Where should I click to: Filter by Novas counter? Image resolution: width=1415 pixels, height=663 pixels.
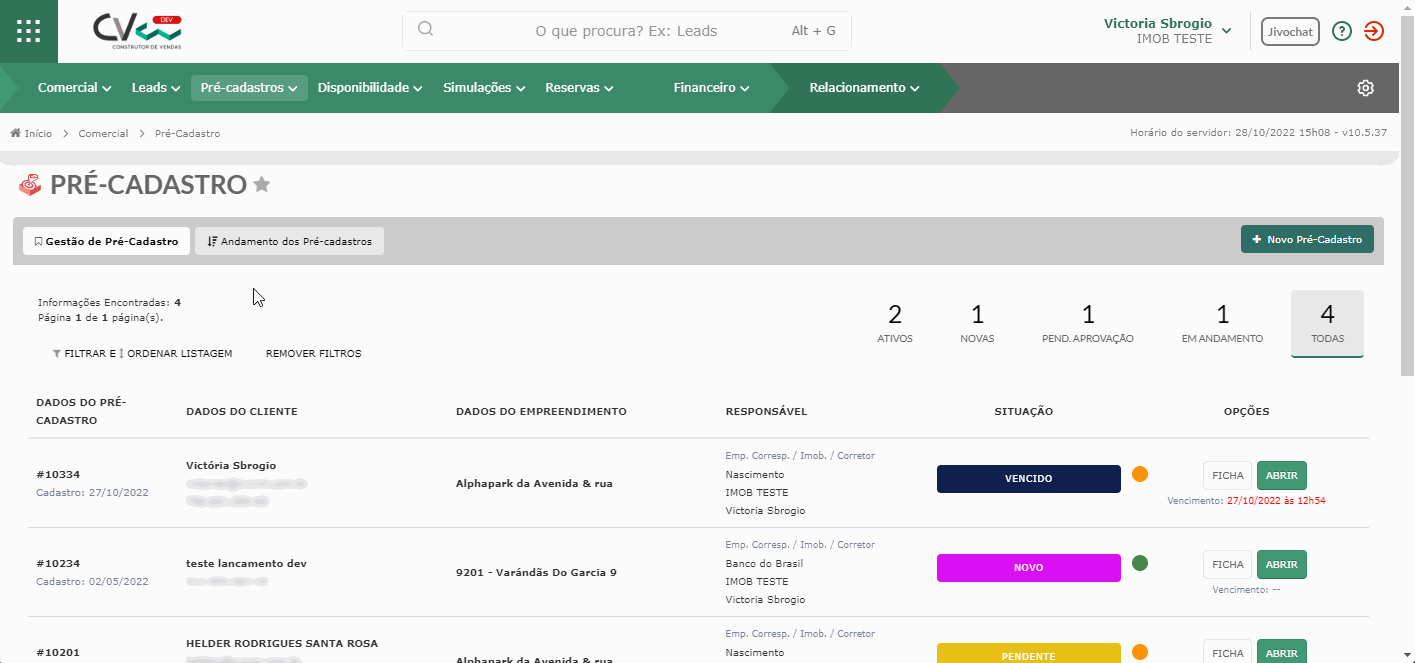[977, 324]
